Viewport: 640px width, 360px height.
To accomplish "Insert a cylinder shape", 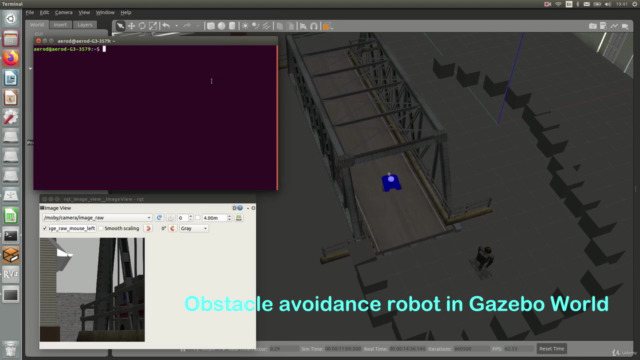I will click(x=232, y=26).
